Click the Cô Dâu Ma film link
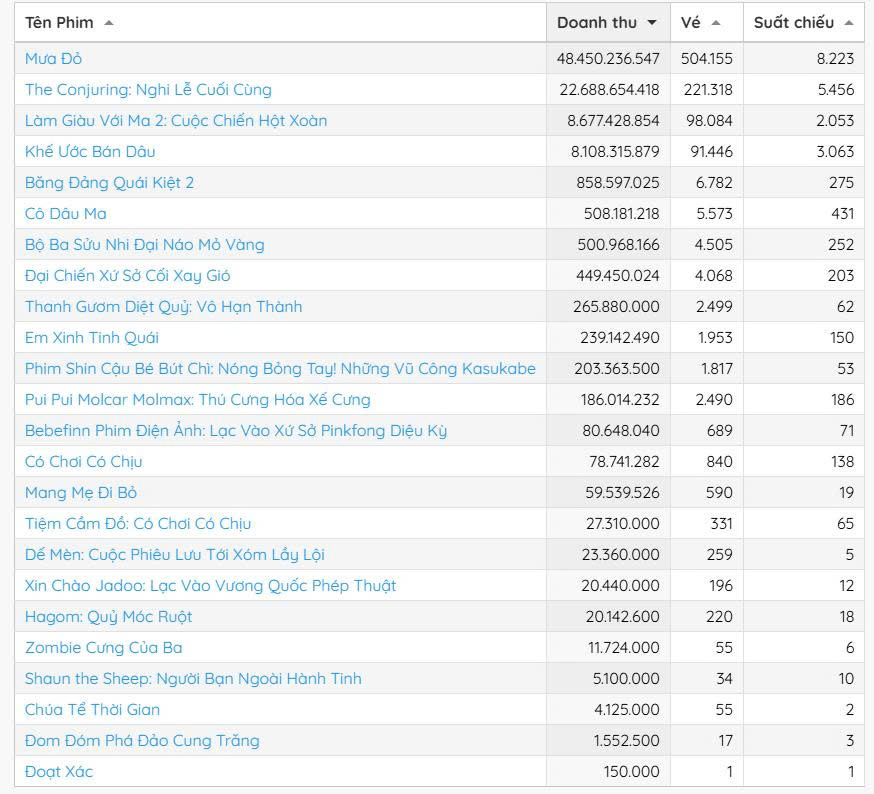The width and height of the screenshot is (874, 794). 66,214
